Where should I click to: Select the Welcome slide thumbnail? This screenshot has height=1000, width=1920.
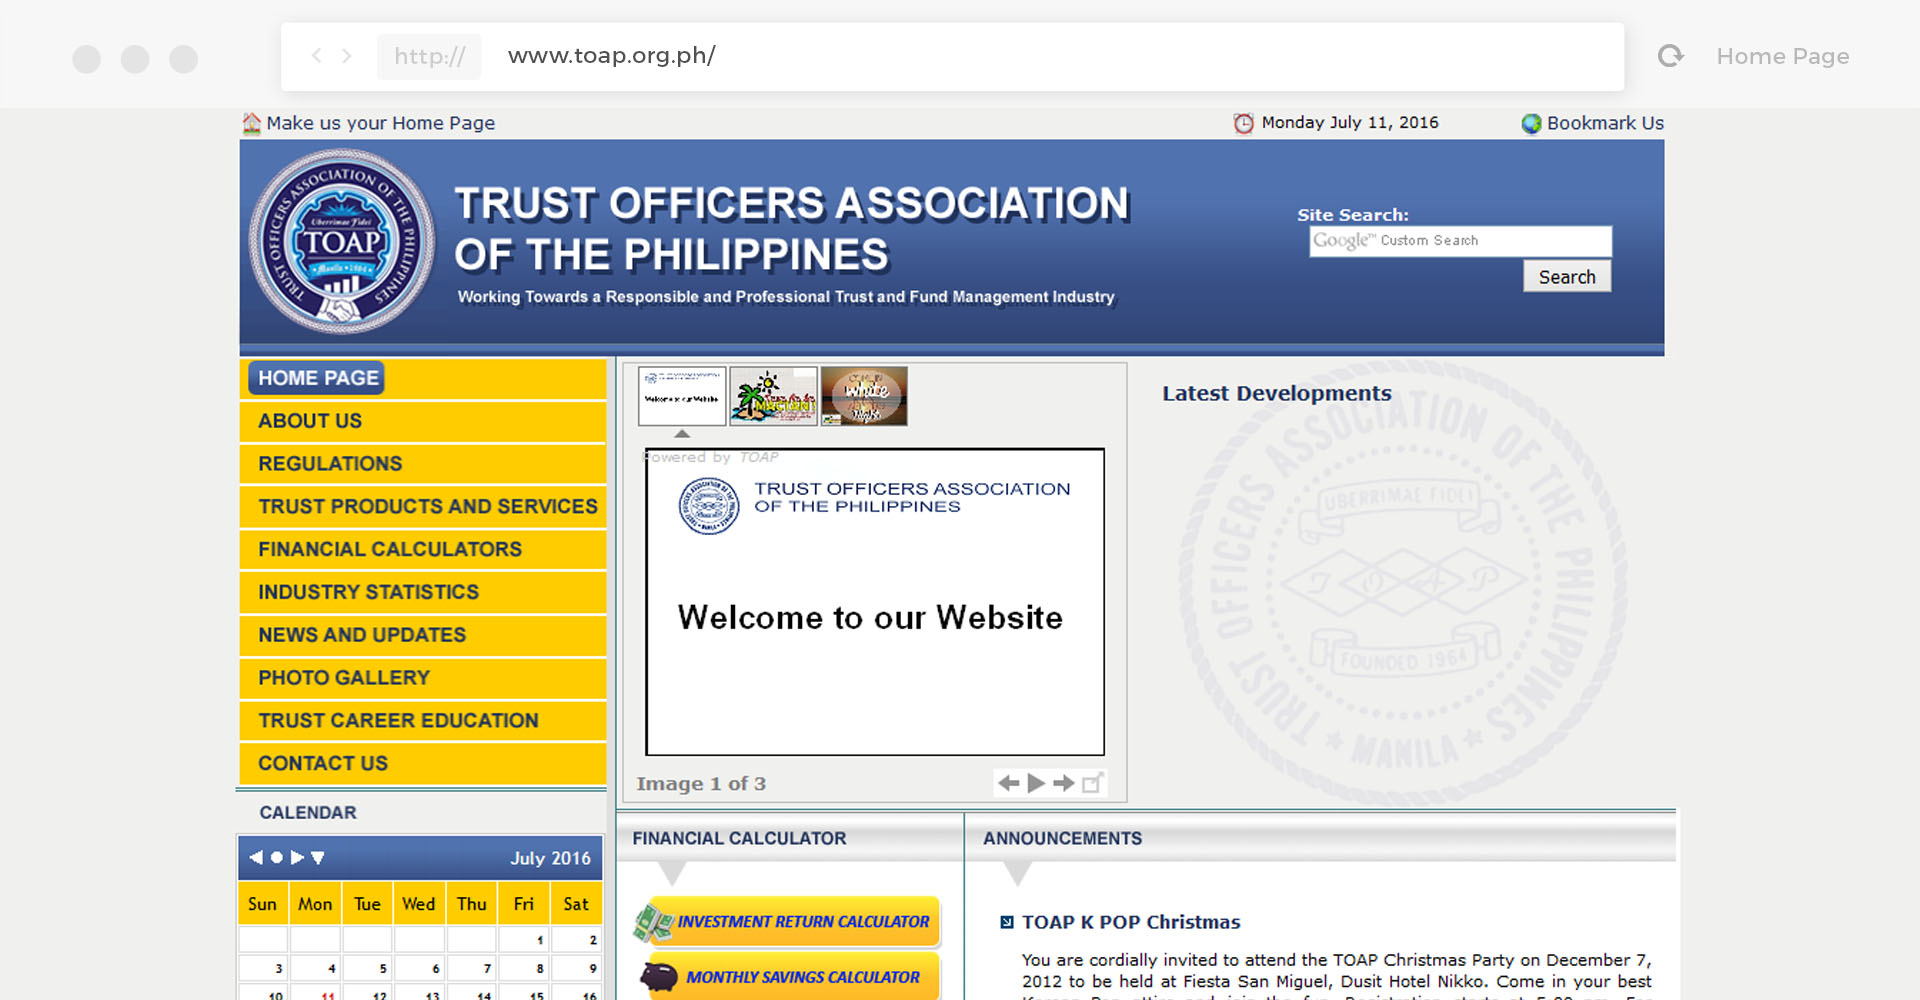point(682,396)
